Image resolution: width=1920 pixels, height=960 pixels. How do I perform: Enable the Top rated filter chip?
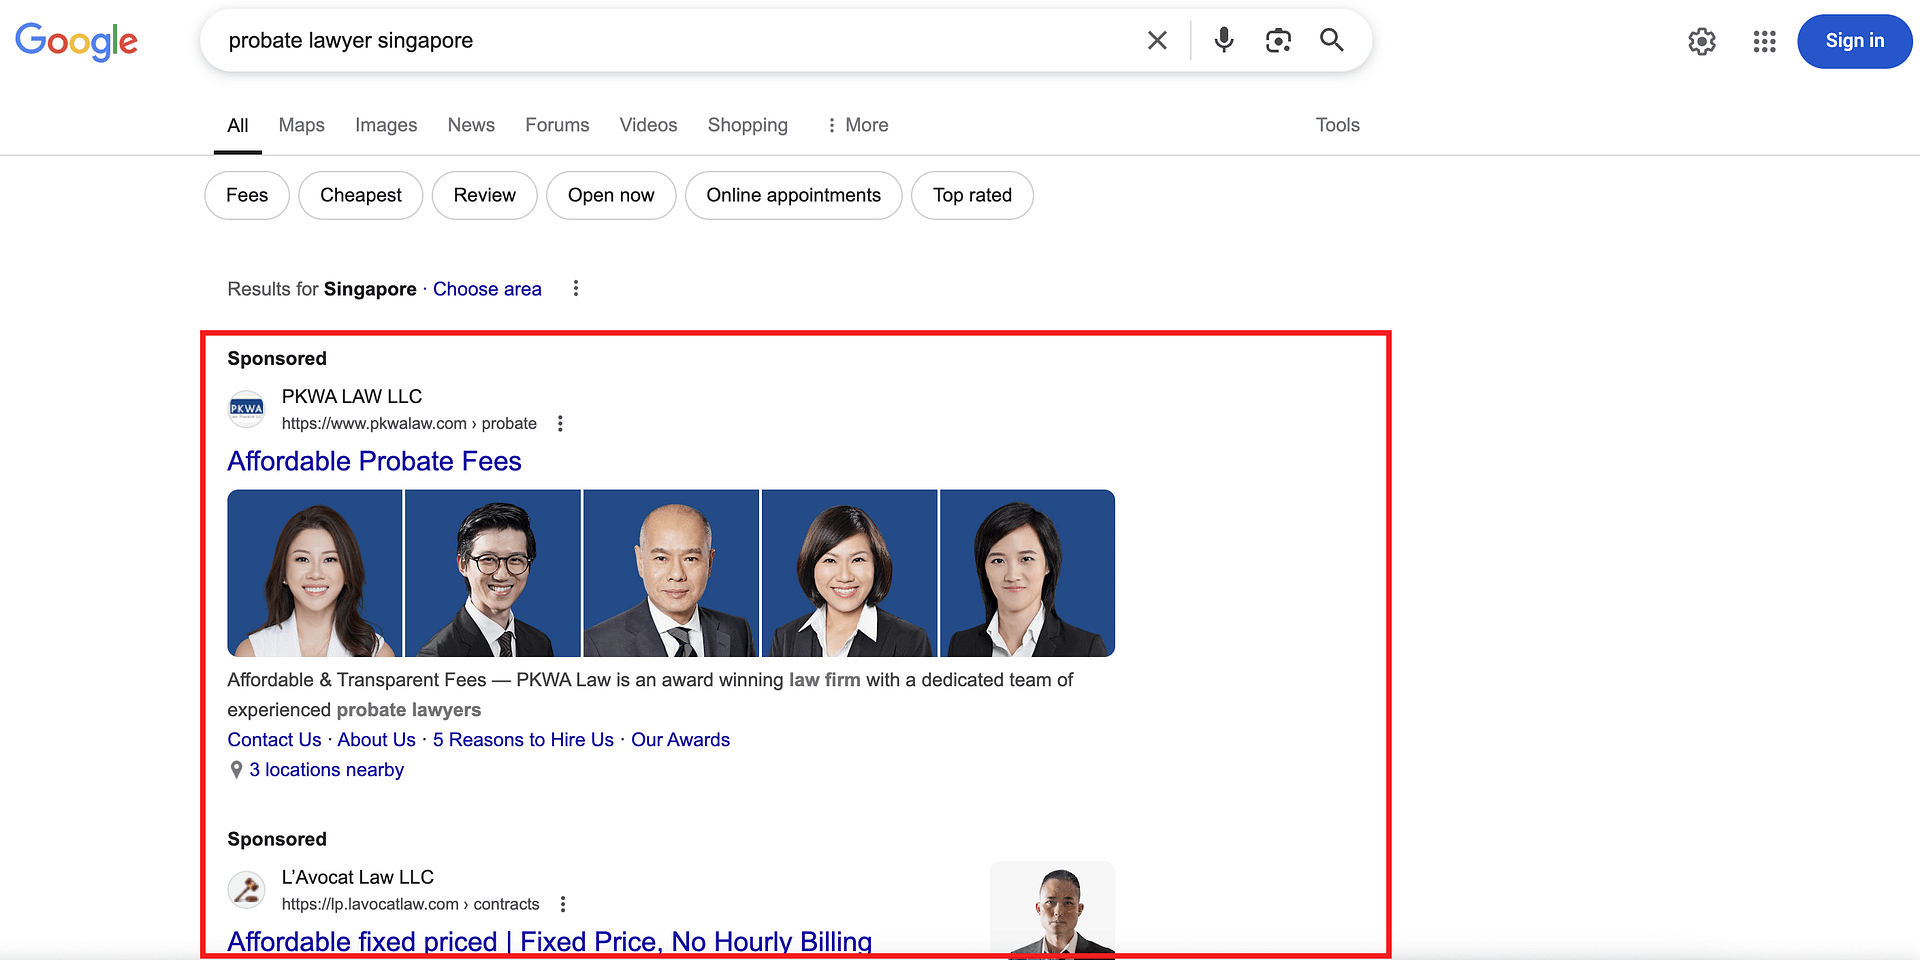971,195
